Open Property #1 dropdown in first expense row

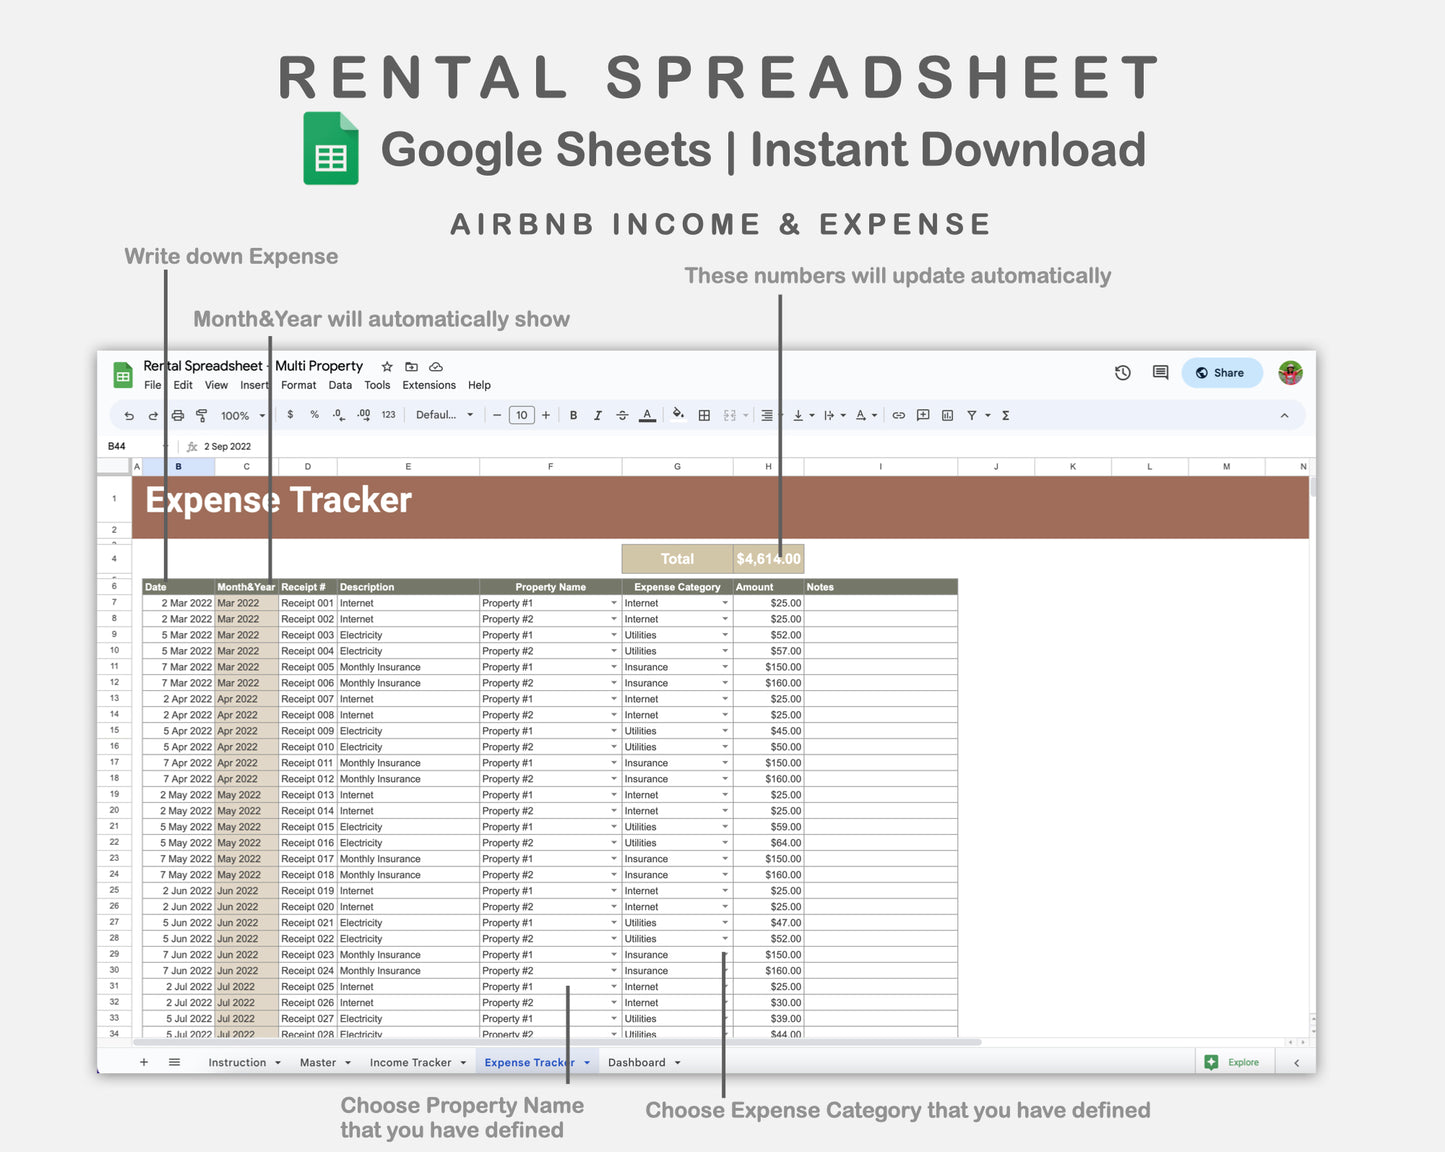pos(613,602)
